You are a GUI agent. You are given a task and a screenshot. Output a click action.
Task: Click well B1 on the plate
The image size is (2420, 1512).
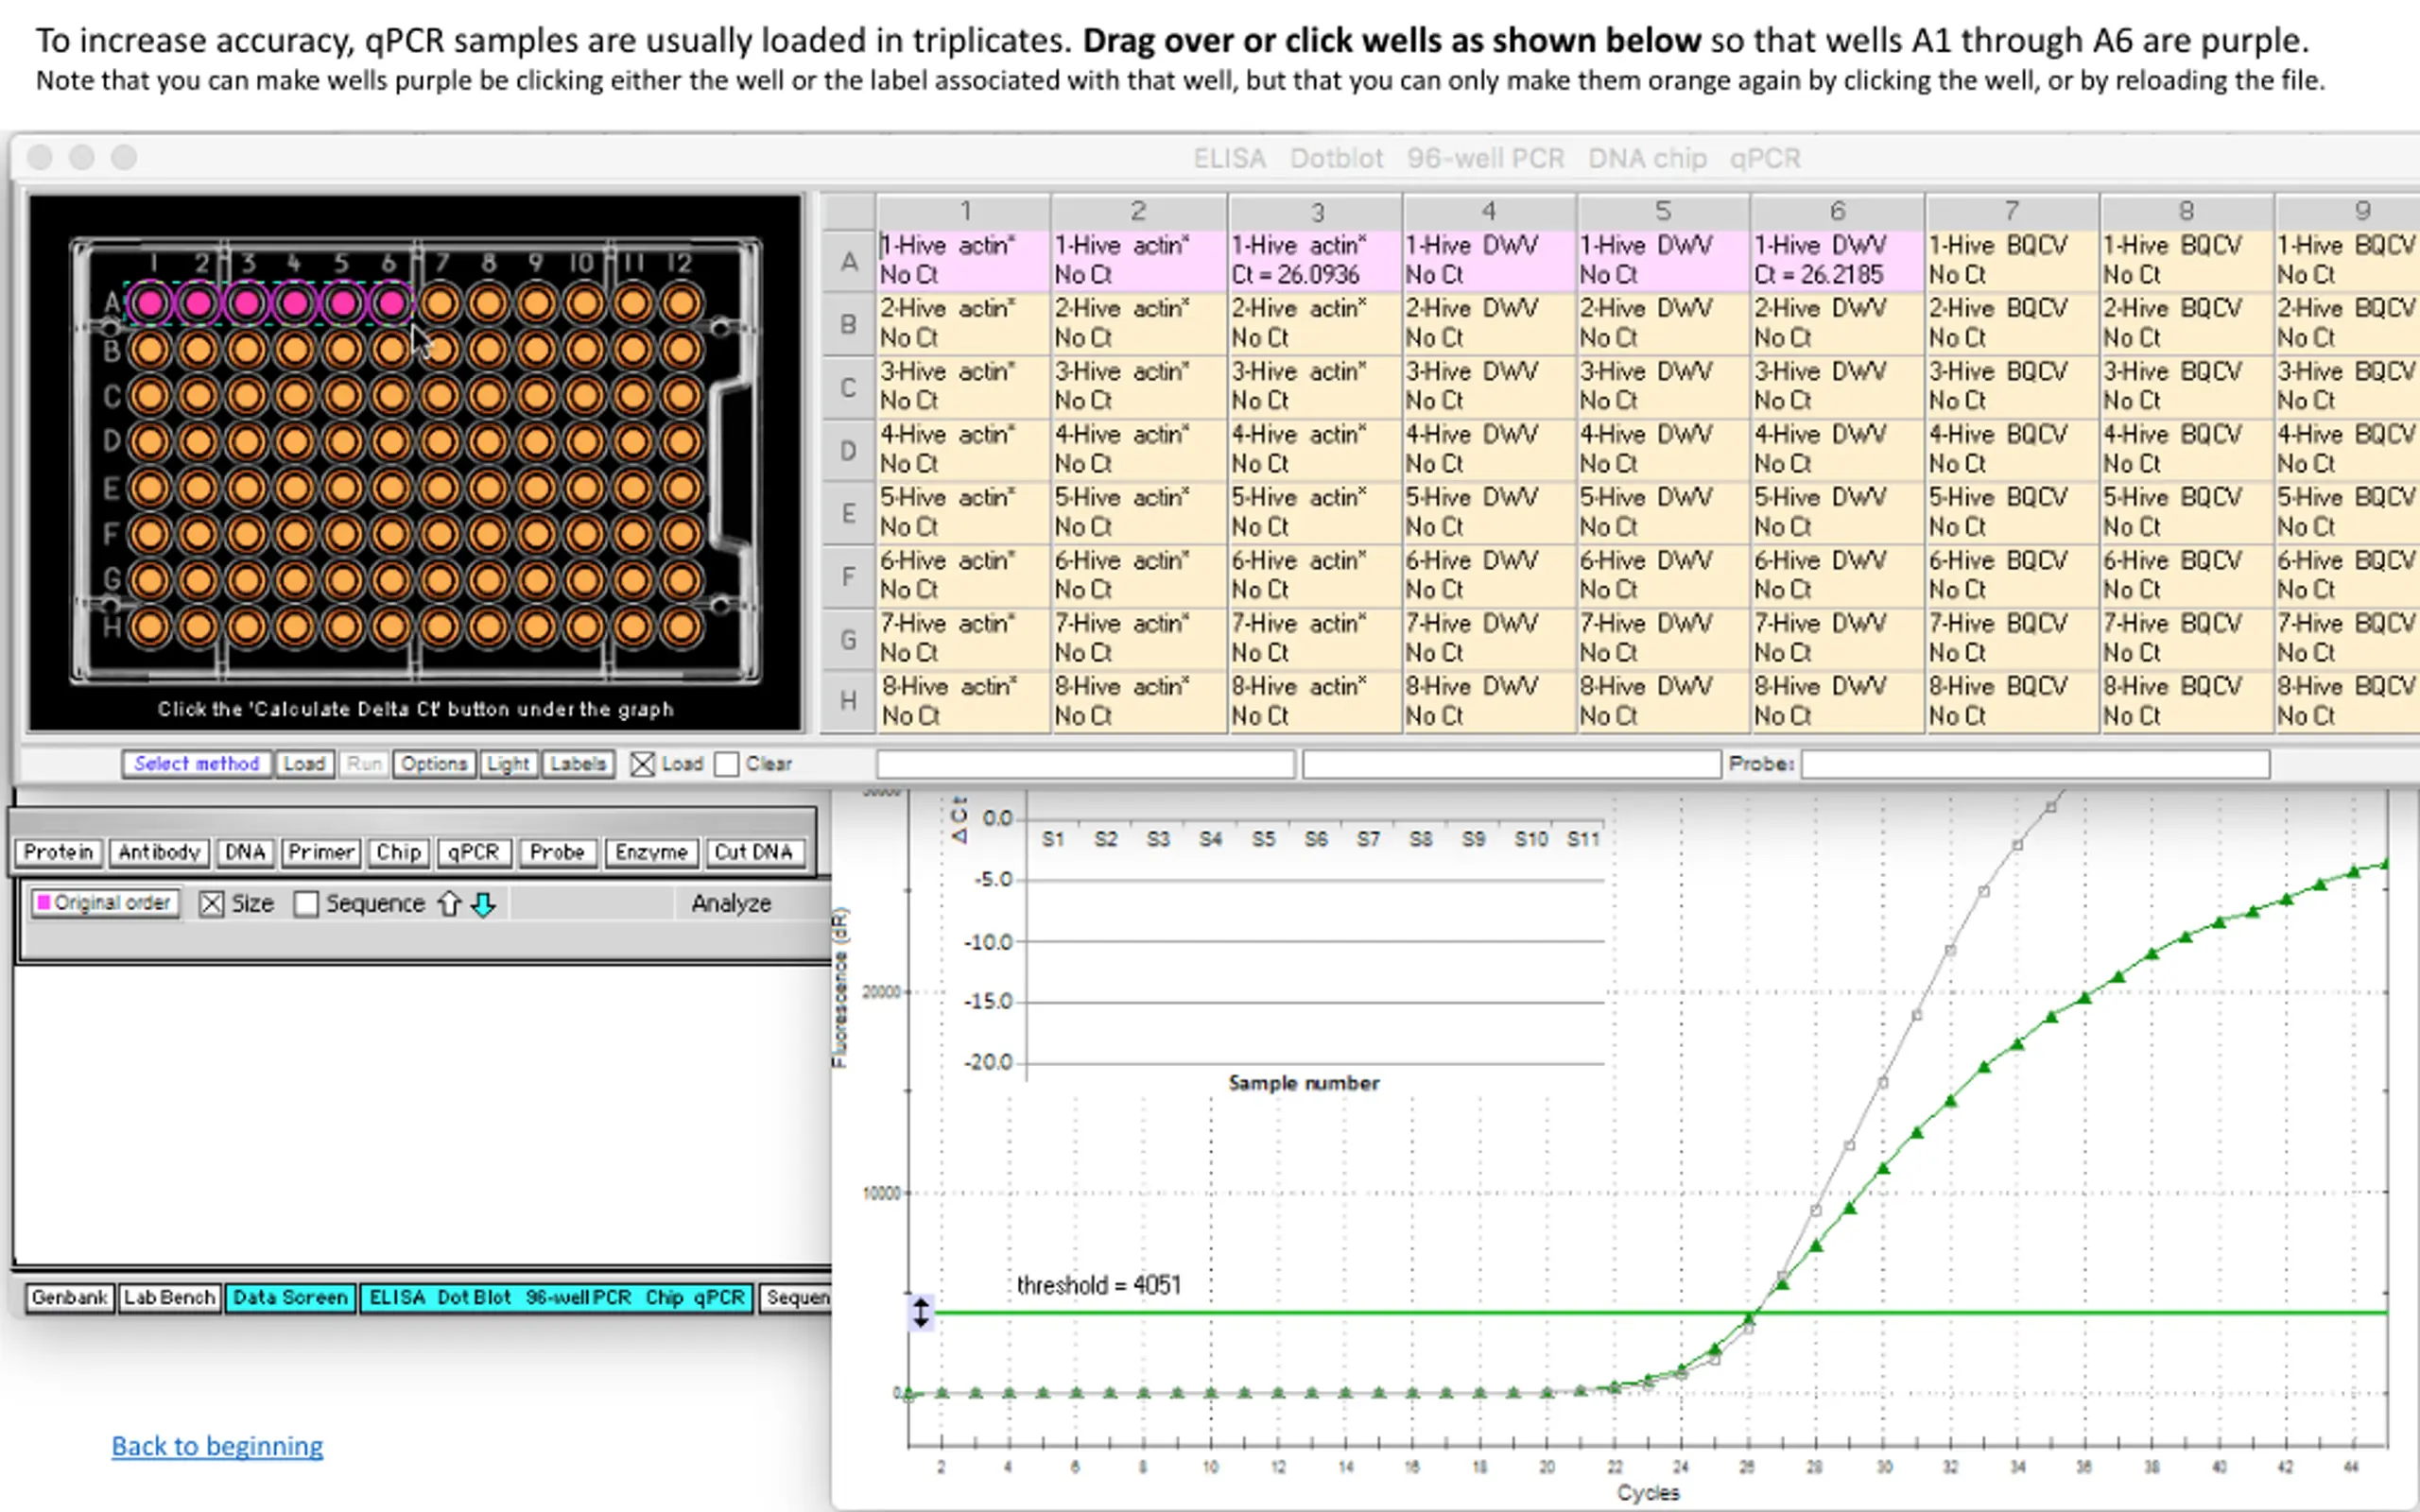[x=150, y=349]
